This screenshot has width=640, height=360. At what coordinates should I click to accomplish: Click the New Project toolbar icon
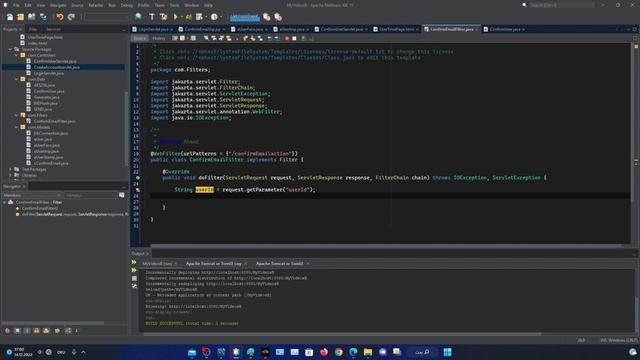pyautogui.click(x=20, y=17)
